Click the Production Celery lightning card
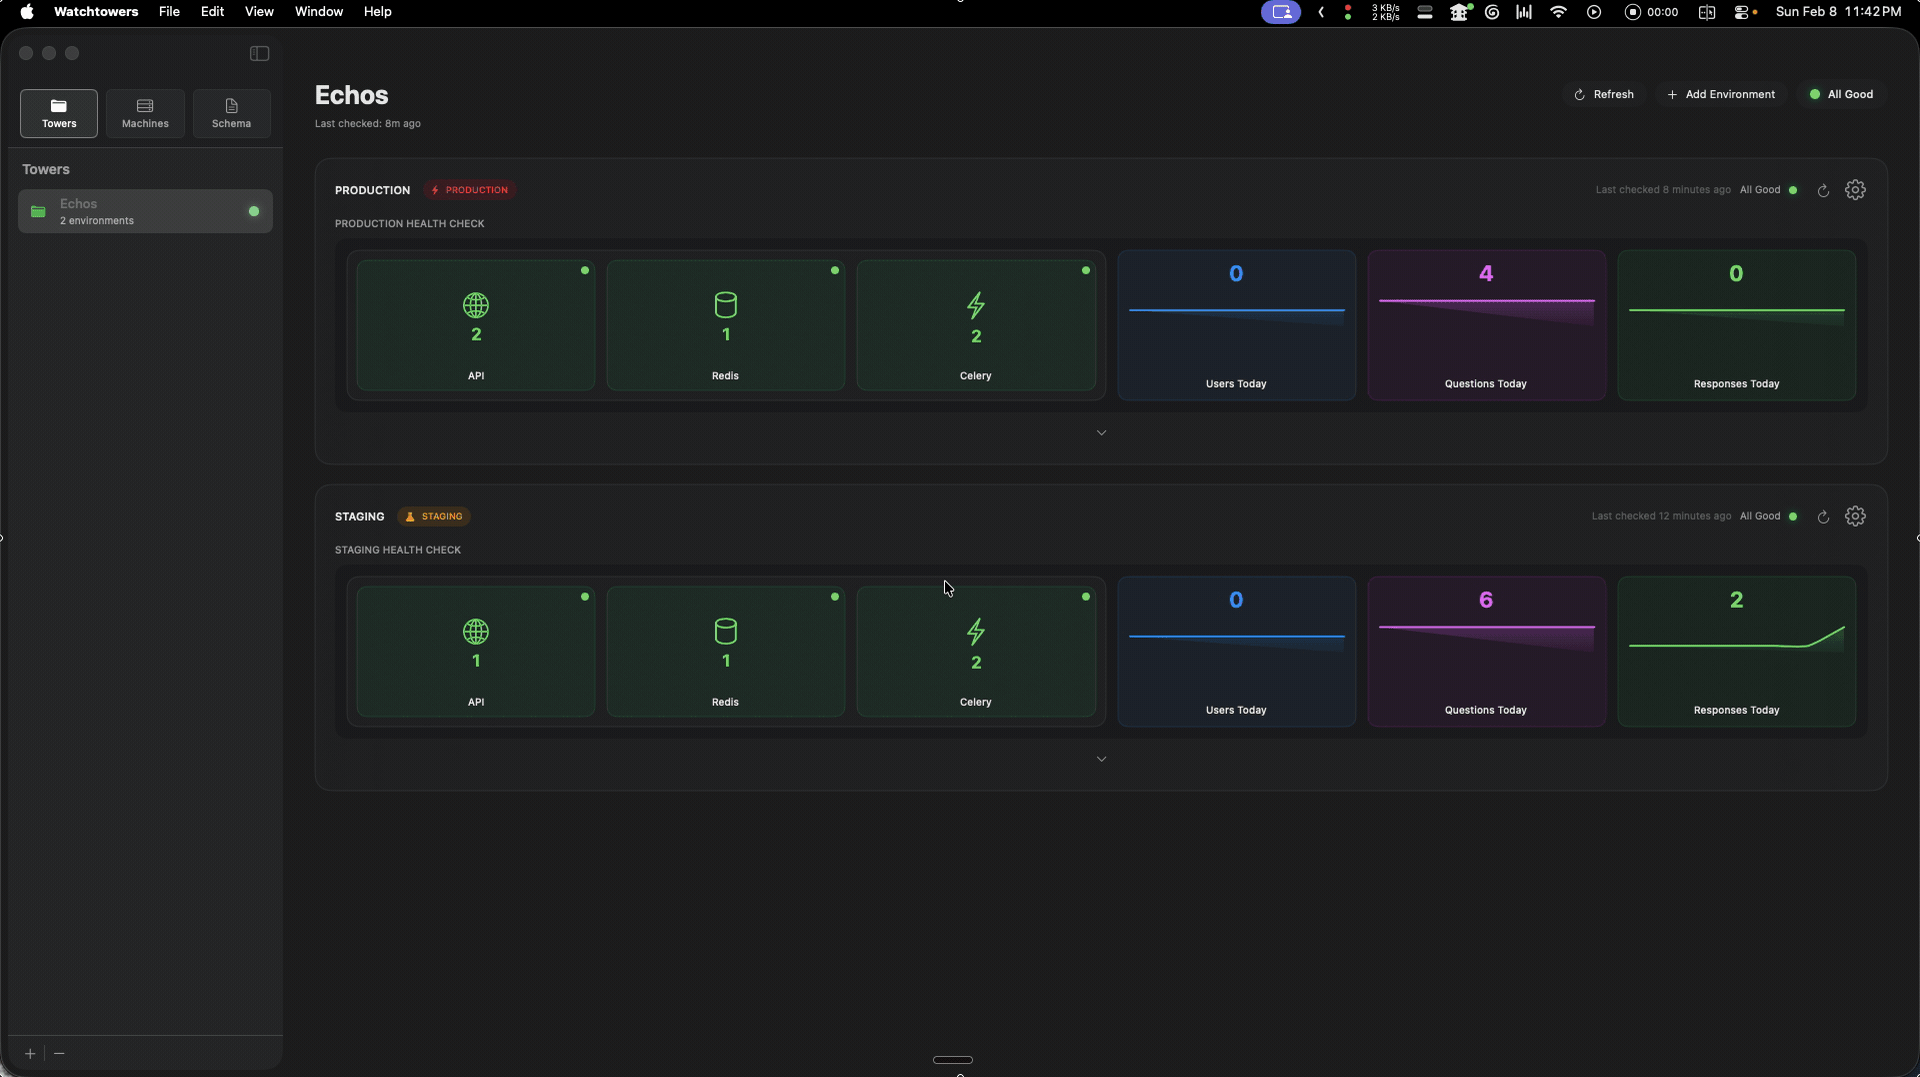This screenshot has width=1920, height=1077. tap(976, 325)
